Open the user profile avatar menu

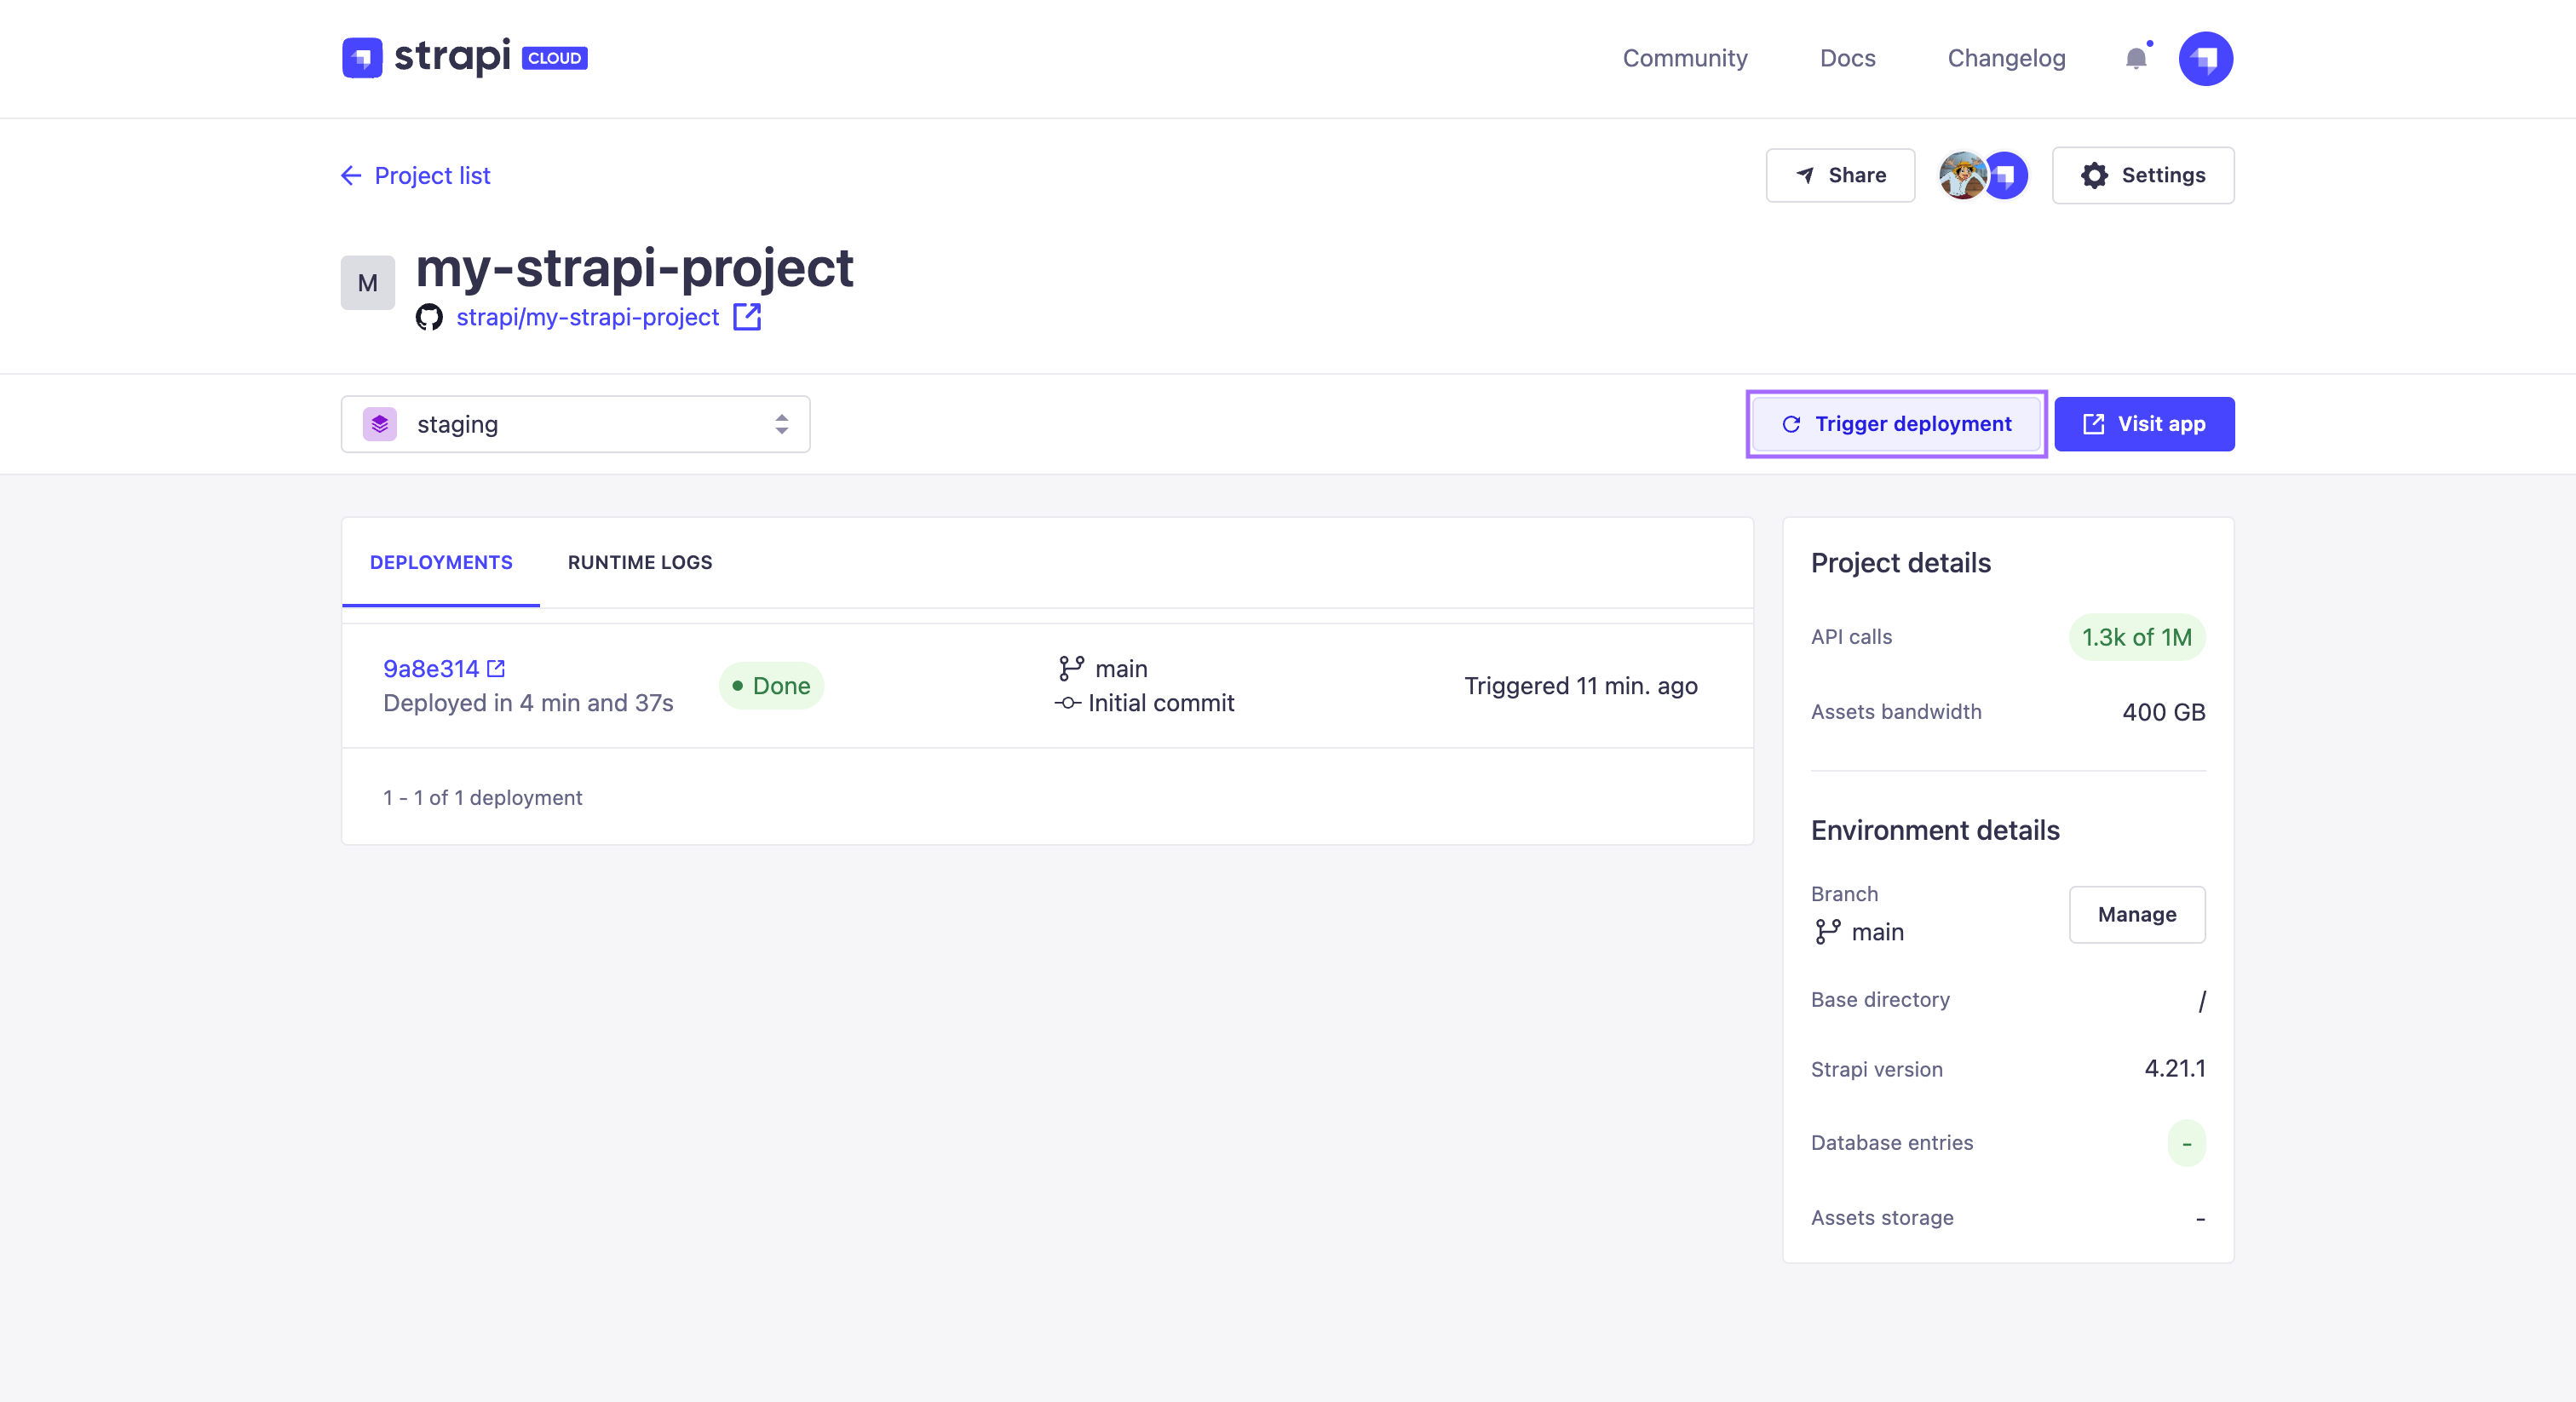coord(2205,58)
